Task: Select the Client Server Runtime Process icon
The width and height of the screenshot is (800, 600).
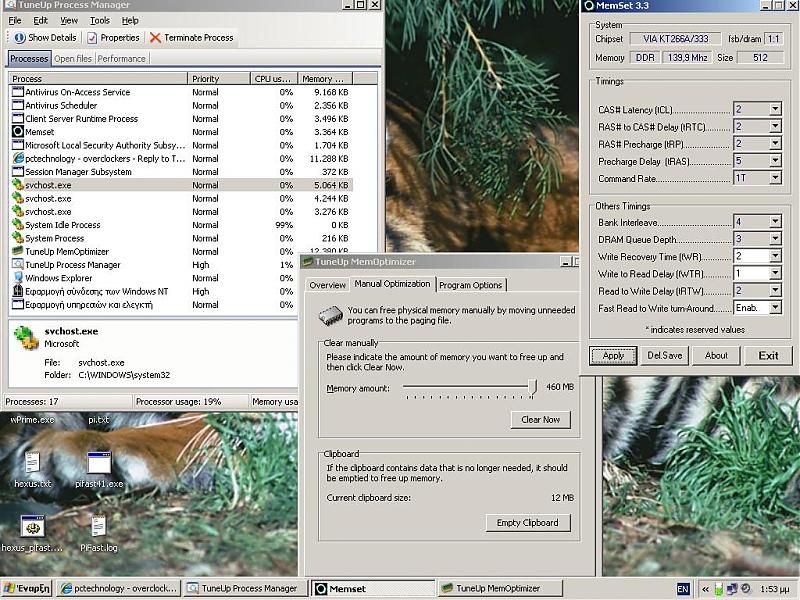Action: (x=18, y=118)
